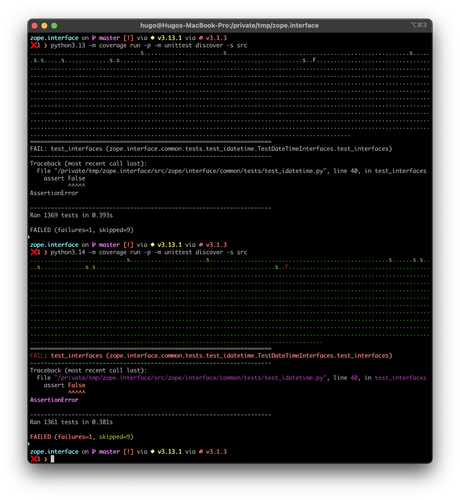Click the red FAILED summary in the second run
The width and height of the screenshot is (460, 500).
pos(40,437)
